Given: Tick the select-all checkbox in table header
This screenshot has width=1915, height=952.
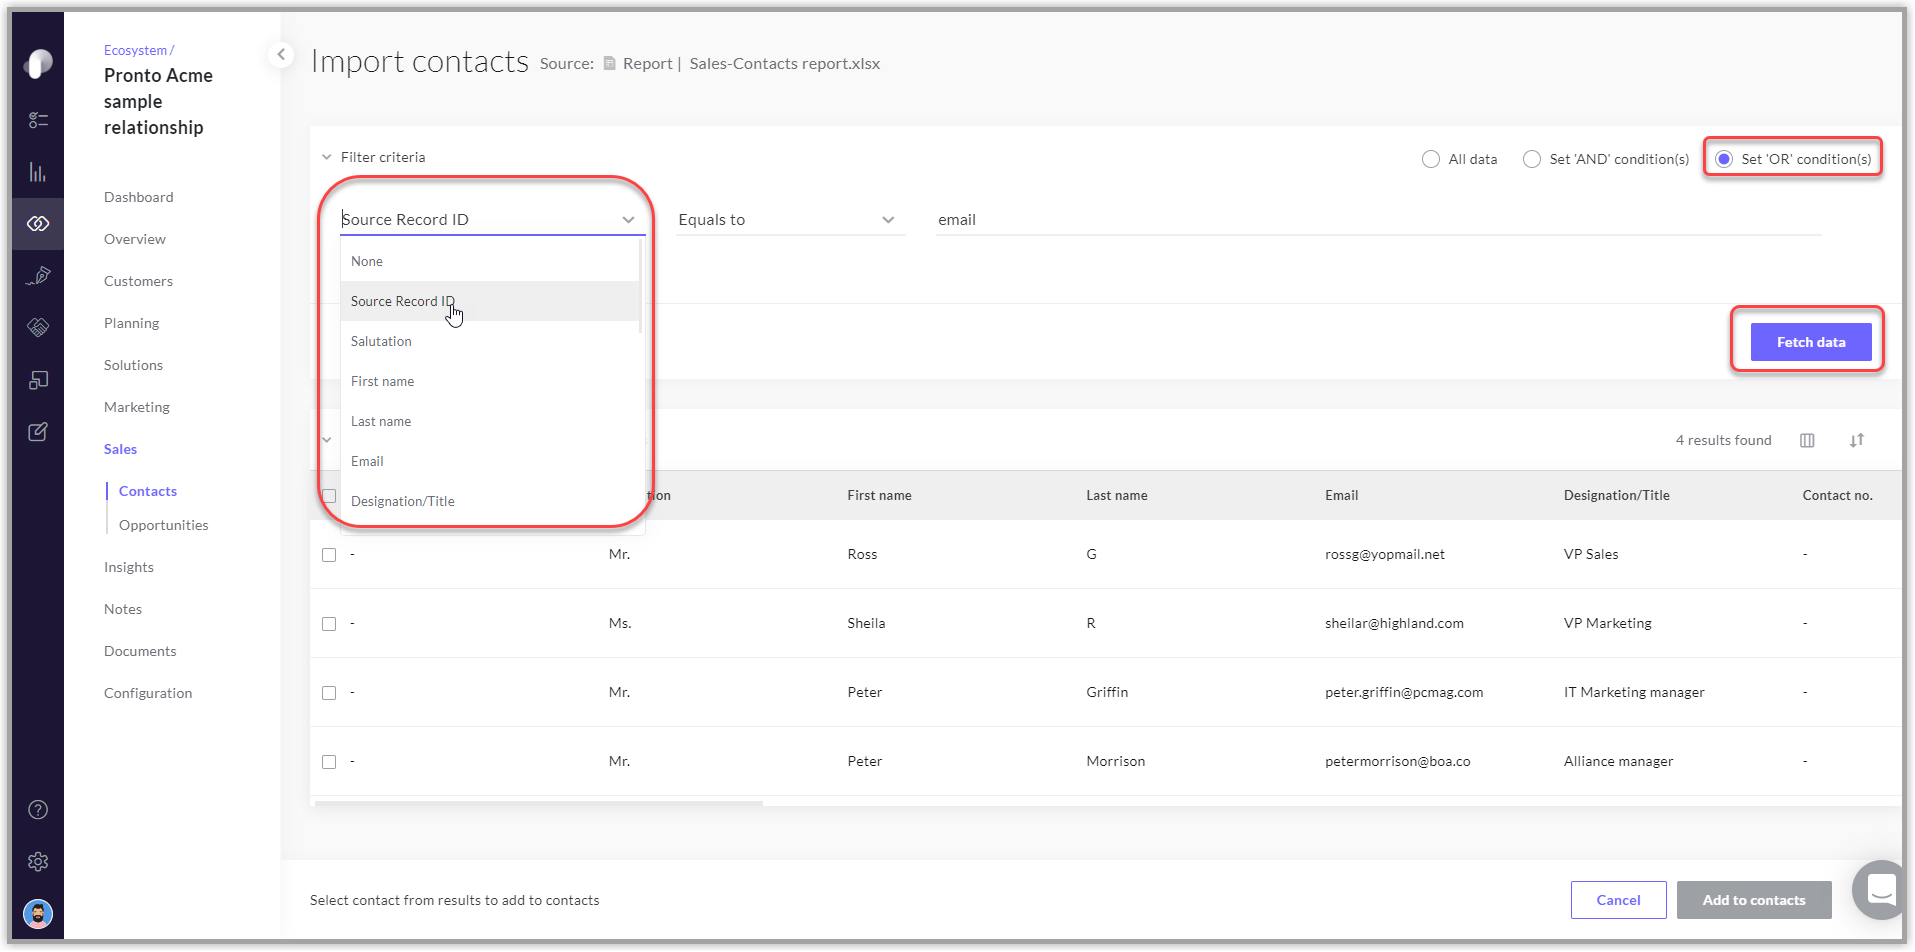Looking at the screenshot, I should [x=329, y=496].
